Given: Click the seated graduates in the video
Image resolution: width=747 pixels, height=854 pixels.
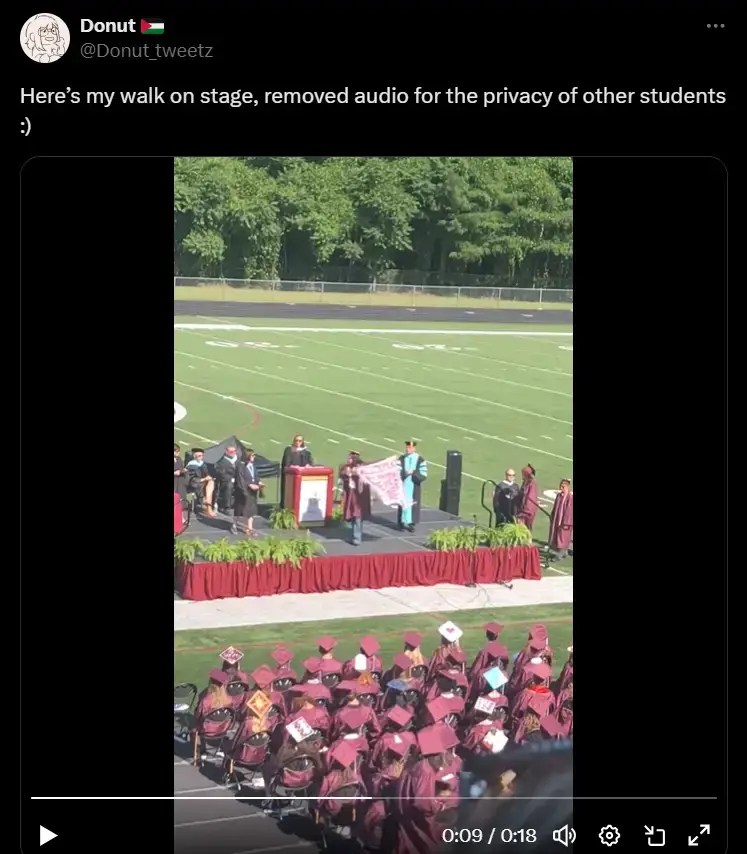Looking at the screenshot, I should [376, 719].
